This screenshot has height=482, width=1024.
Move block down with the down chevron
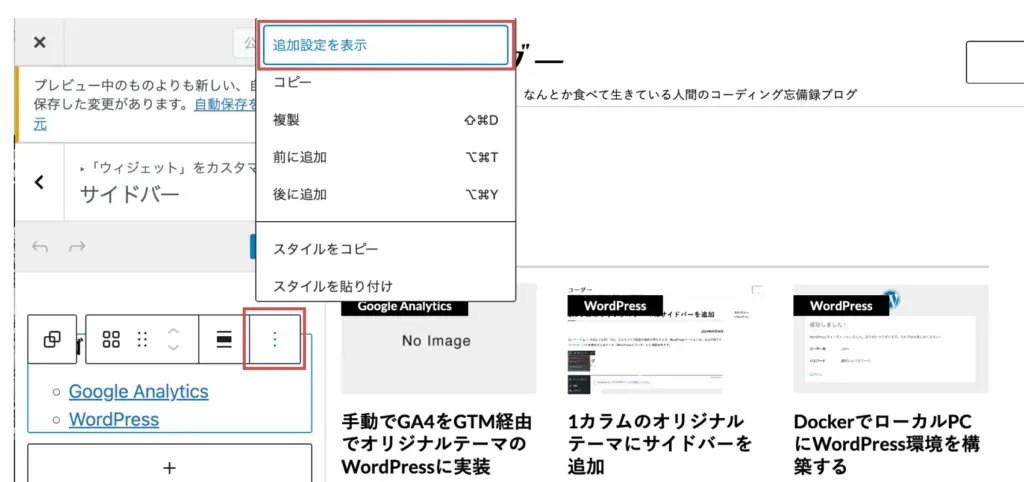coord(173,347)
